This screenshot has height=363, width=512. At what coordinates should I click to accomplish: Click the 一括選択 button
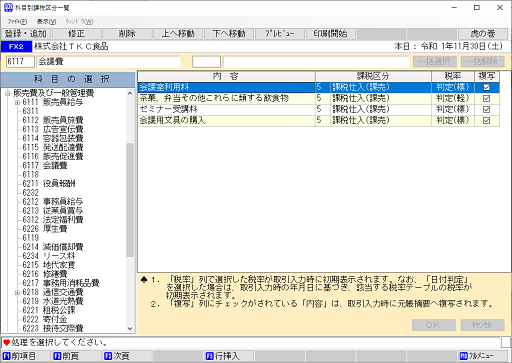tap(435, 62)
